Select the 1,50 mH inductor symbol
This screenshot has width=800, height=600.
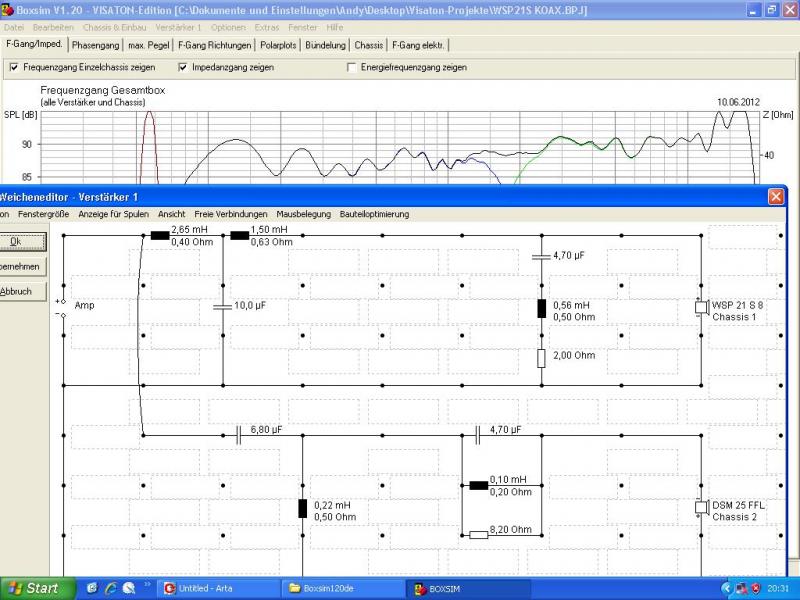coord(240,235)
